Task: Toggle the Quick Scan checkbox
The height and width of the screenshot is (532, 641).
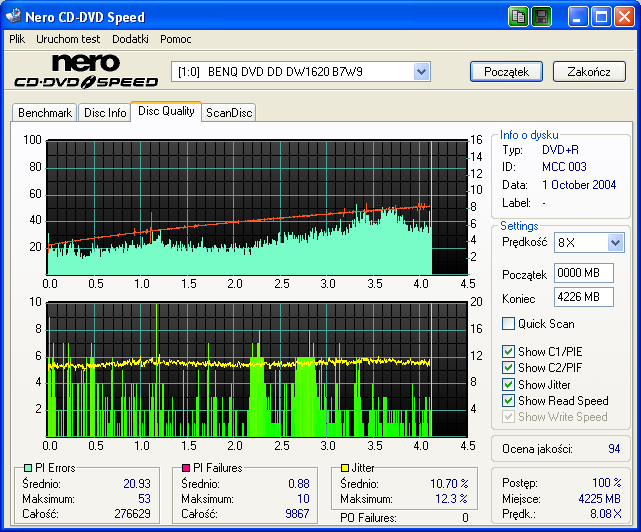Action: pos(508,323)
